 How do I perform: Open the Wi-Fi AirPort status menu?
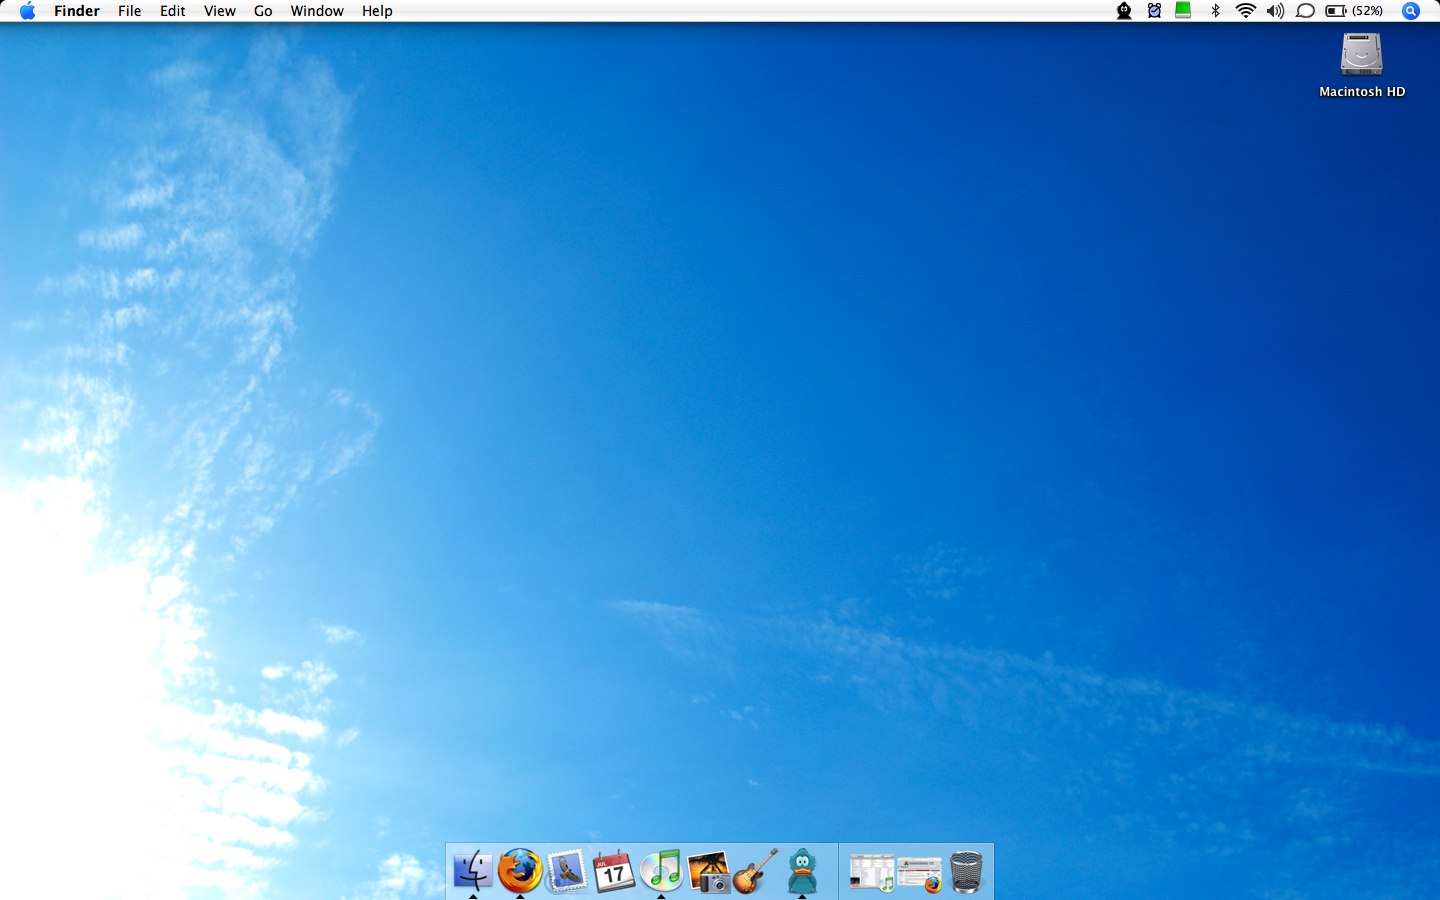coord(1246,11)
